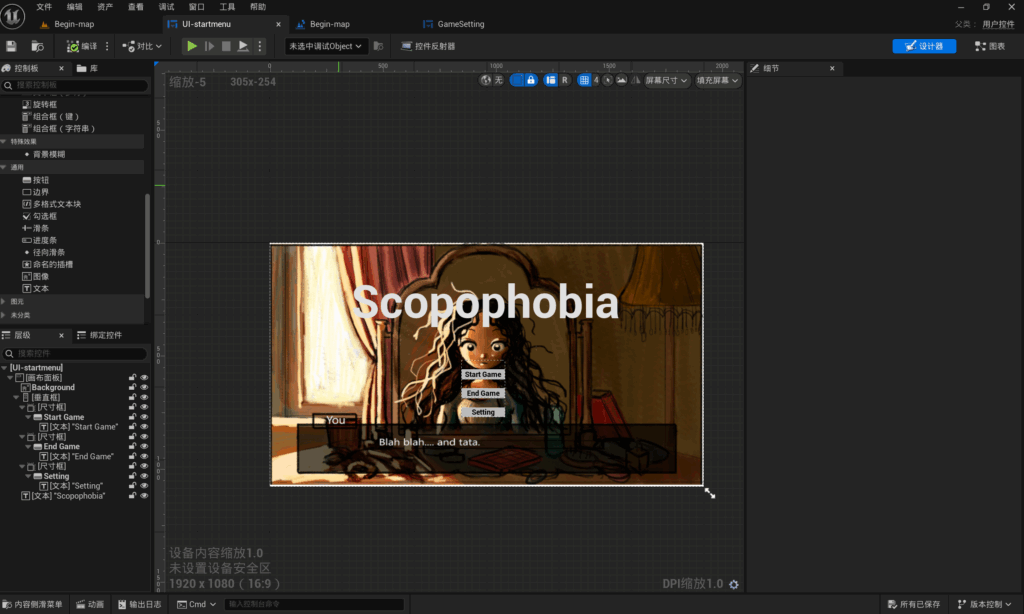Open the 调试 menu
1024x614 pixels.
click(x=167, y=7)
